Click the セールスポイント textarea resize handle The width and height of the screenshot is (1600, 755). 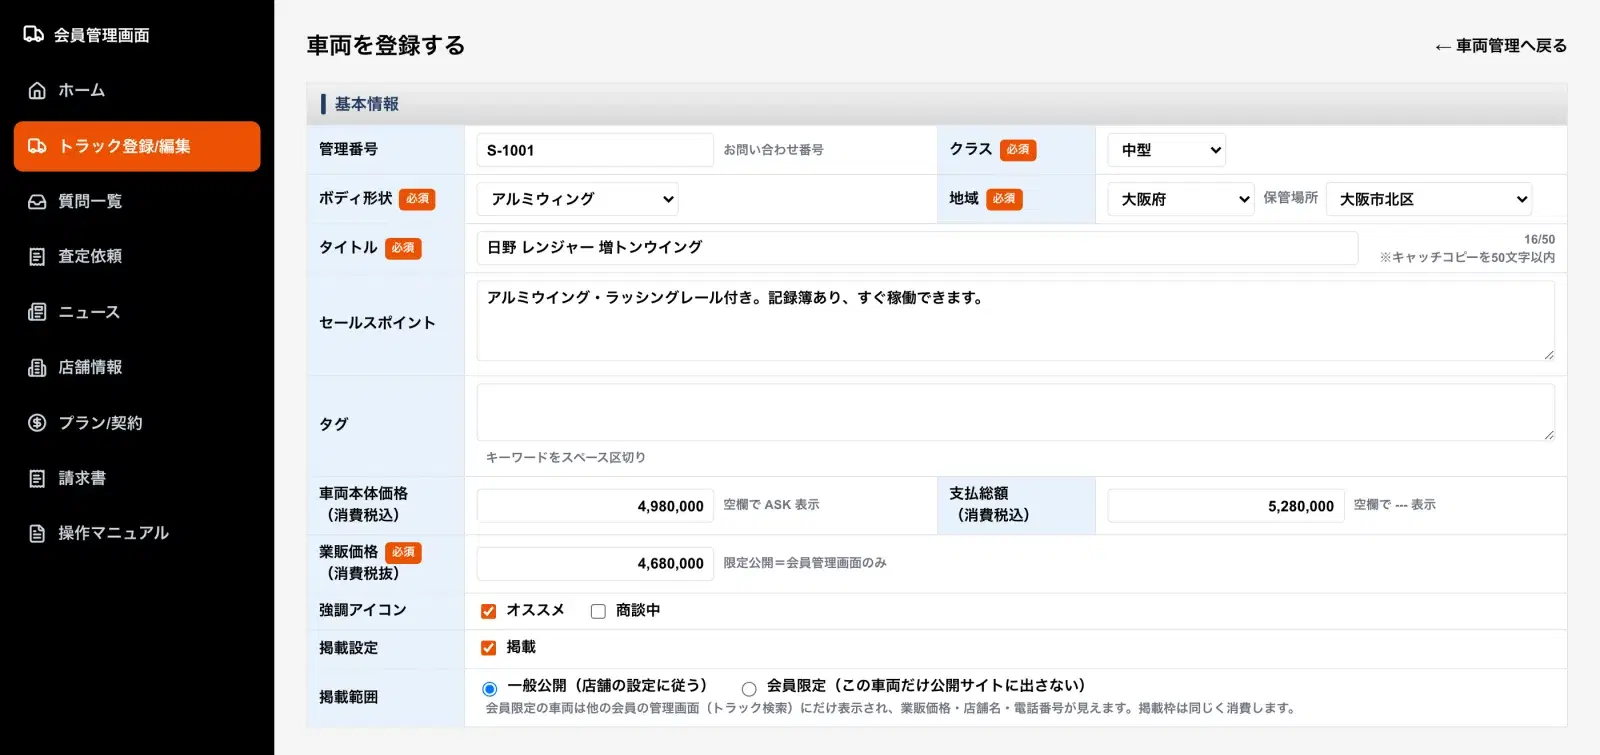pyautogui.click(x=1548, y=354)
